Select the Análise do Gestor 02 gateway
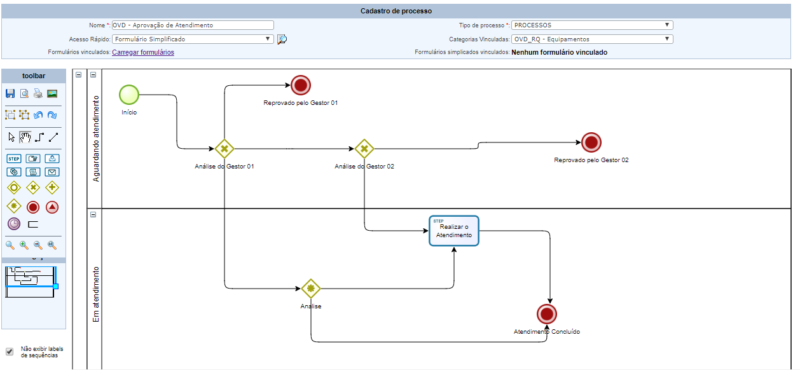Image resolution: width=800 pixels, height=370 pixels. click(x=364, y=149)
